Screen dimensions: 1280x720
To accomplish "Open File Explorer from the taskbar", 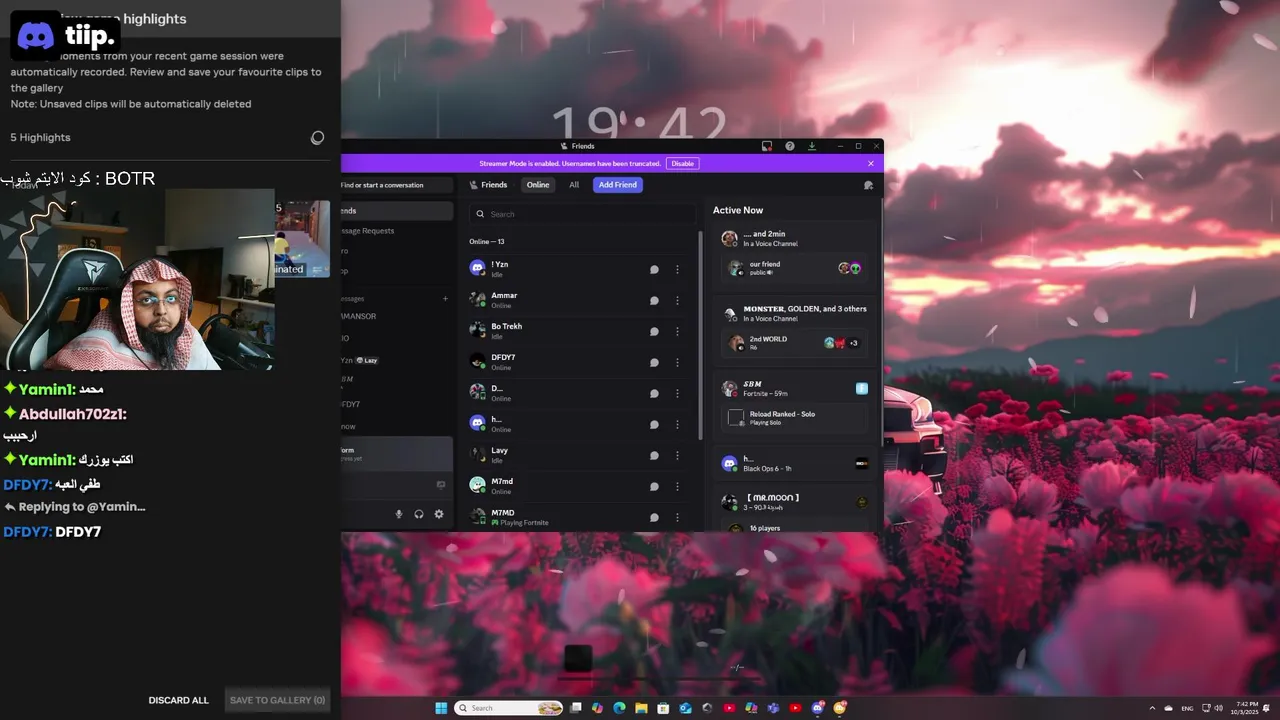I will click(641, 708).
